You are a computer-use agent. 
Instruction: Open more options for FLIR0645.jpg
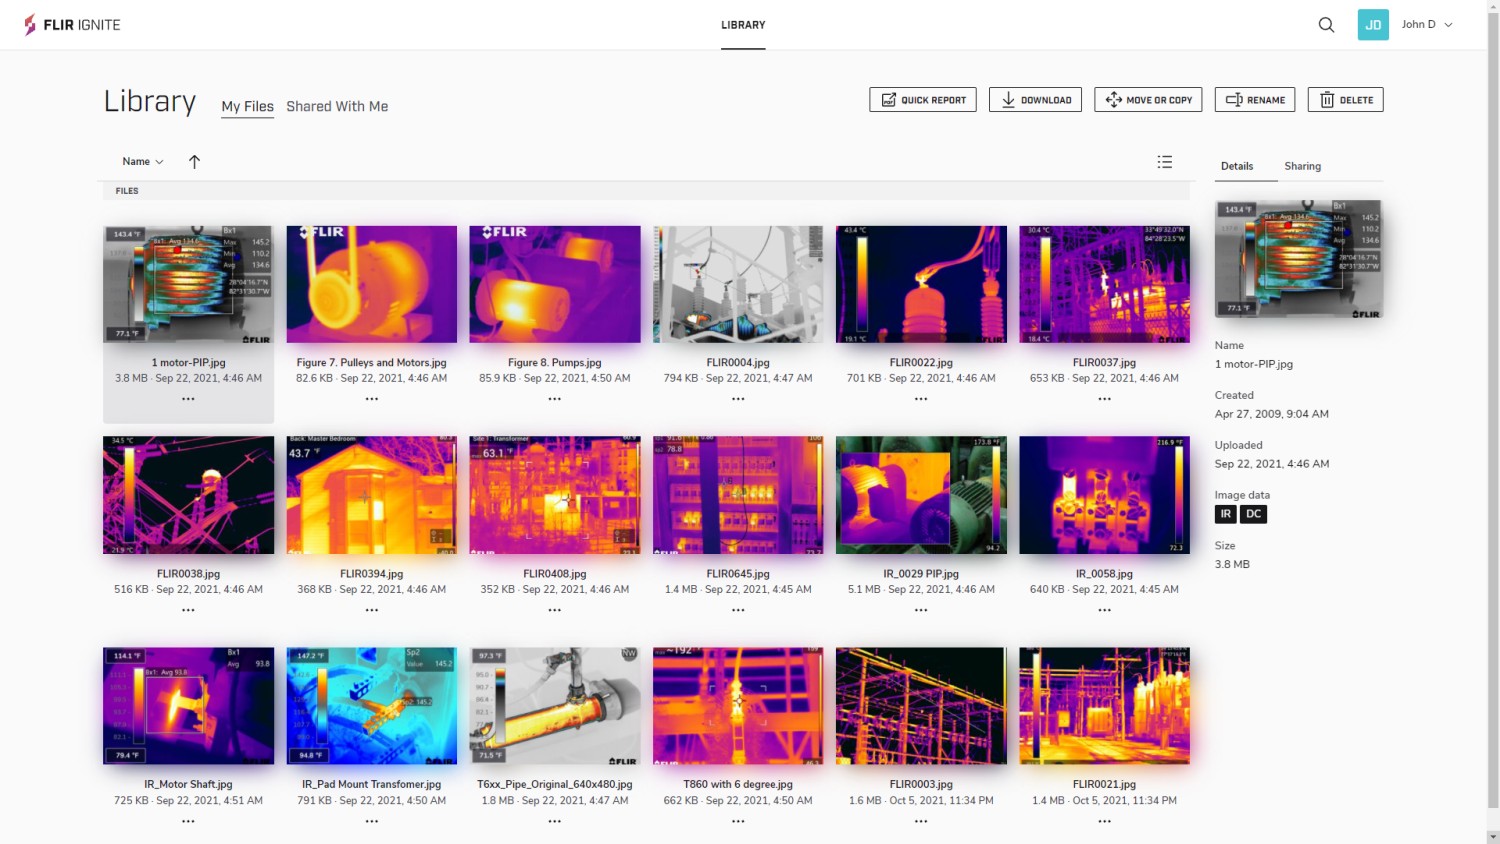738,610
